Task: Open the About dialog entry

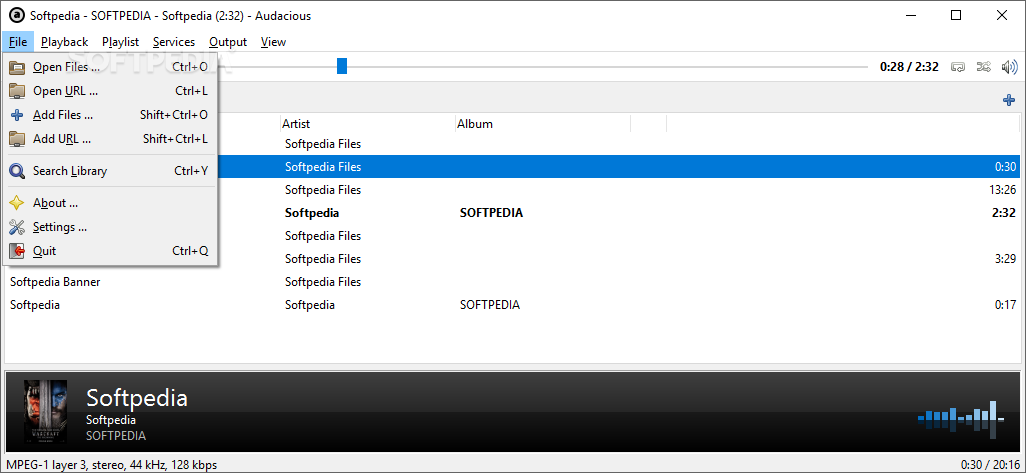Action: [110, 203]
